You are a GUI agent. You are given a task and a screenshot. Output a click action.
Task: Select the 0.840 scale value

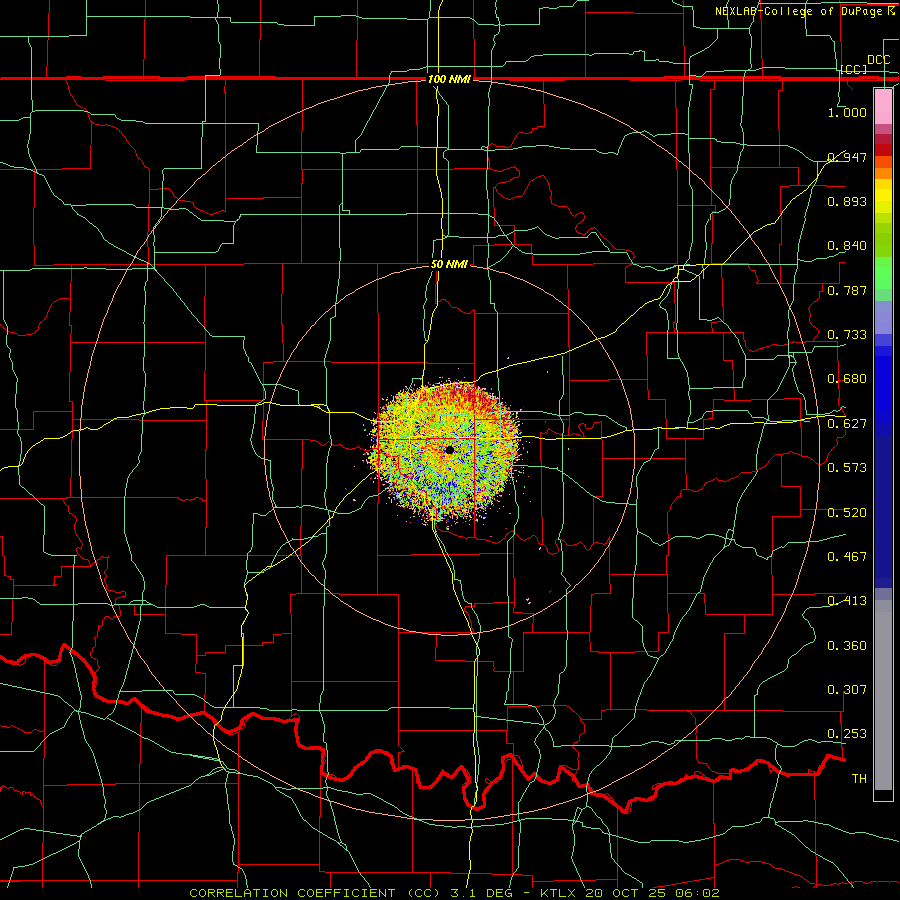pos(847,246)
